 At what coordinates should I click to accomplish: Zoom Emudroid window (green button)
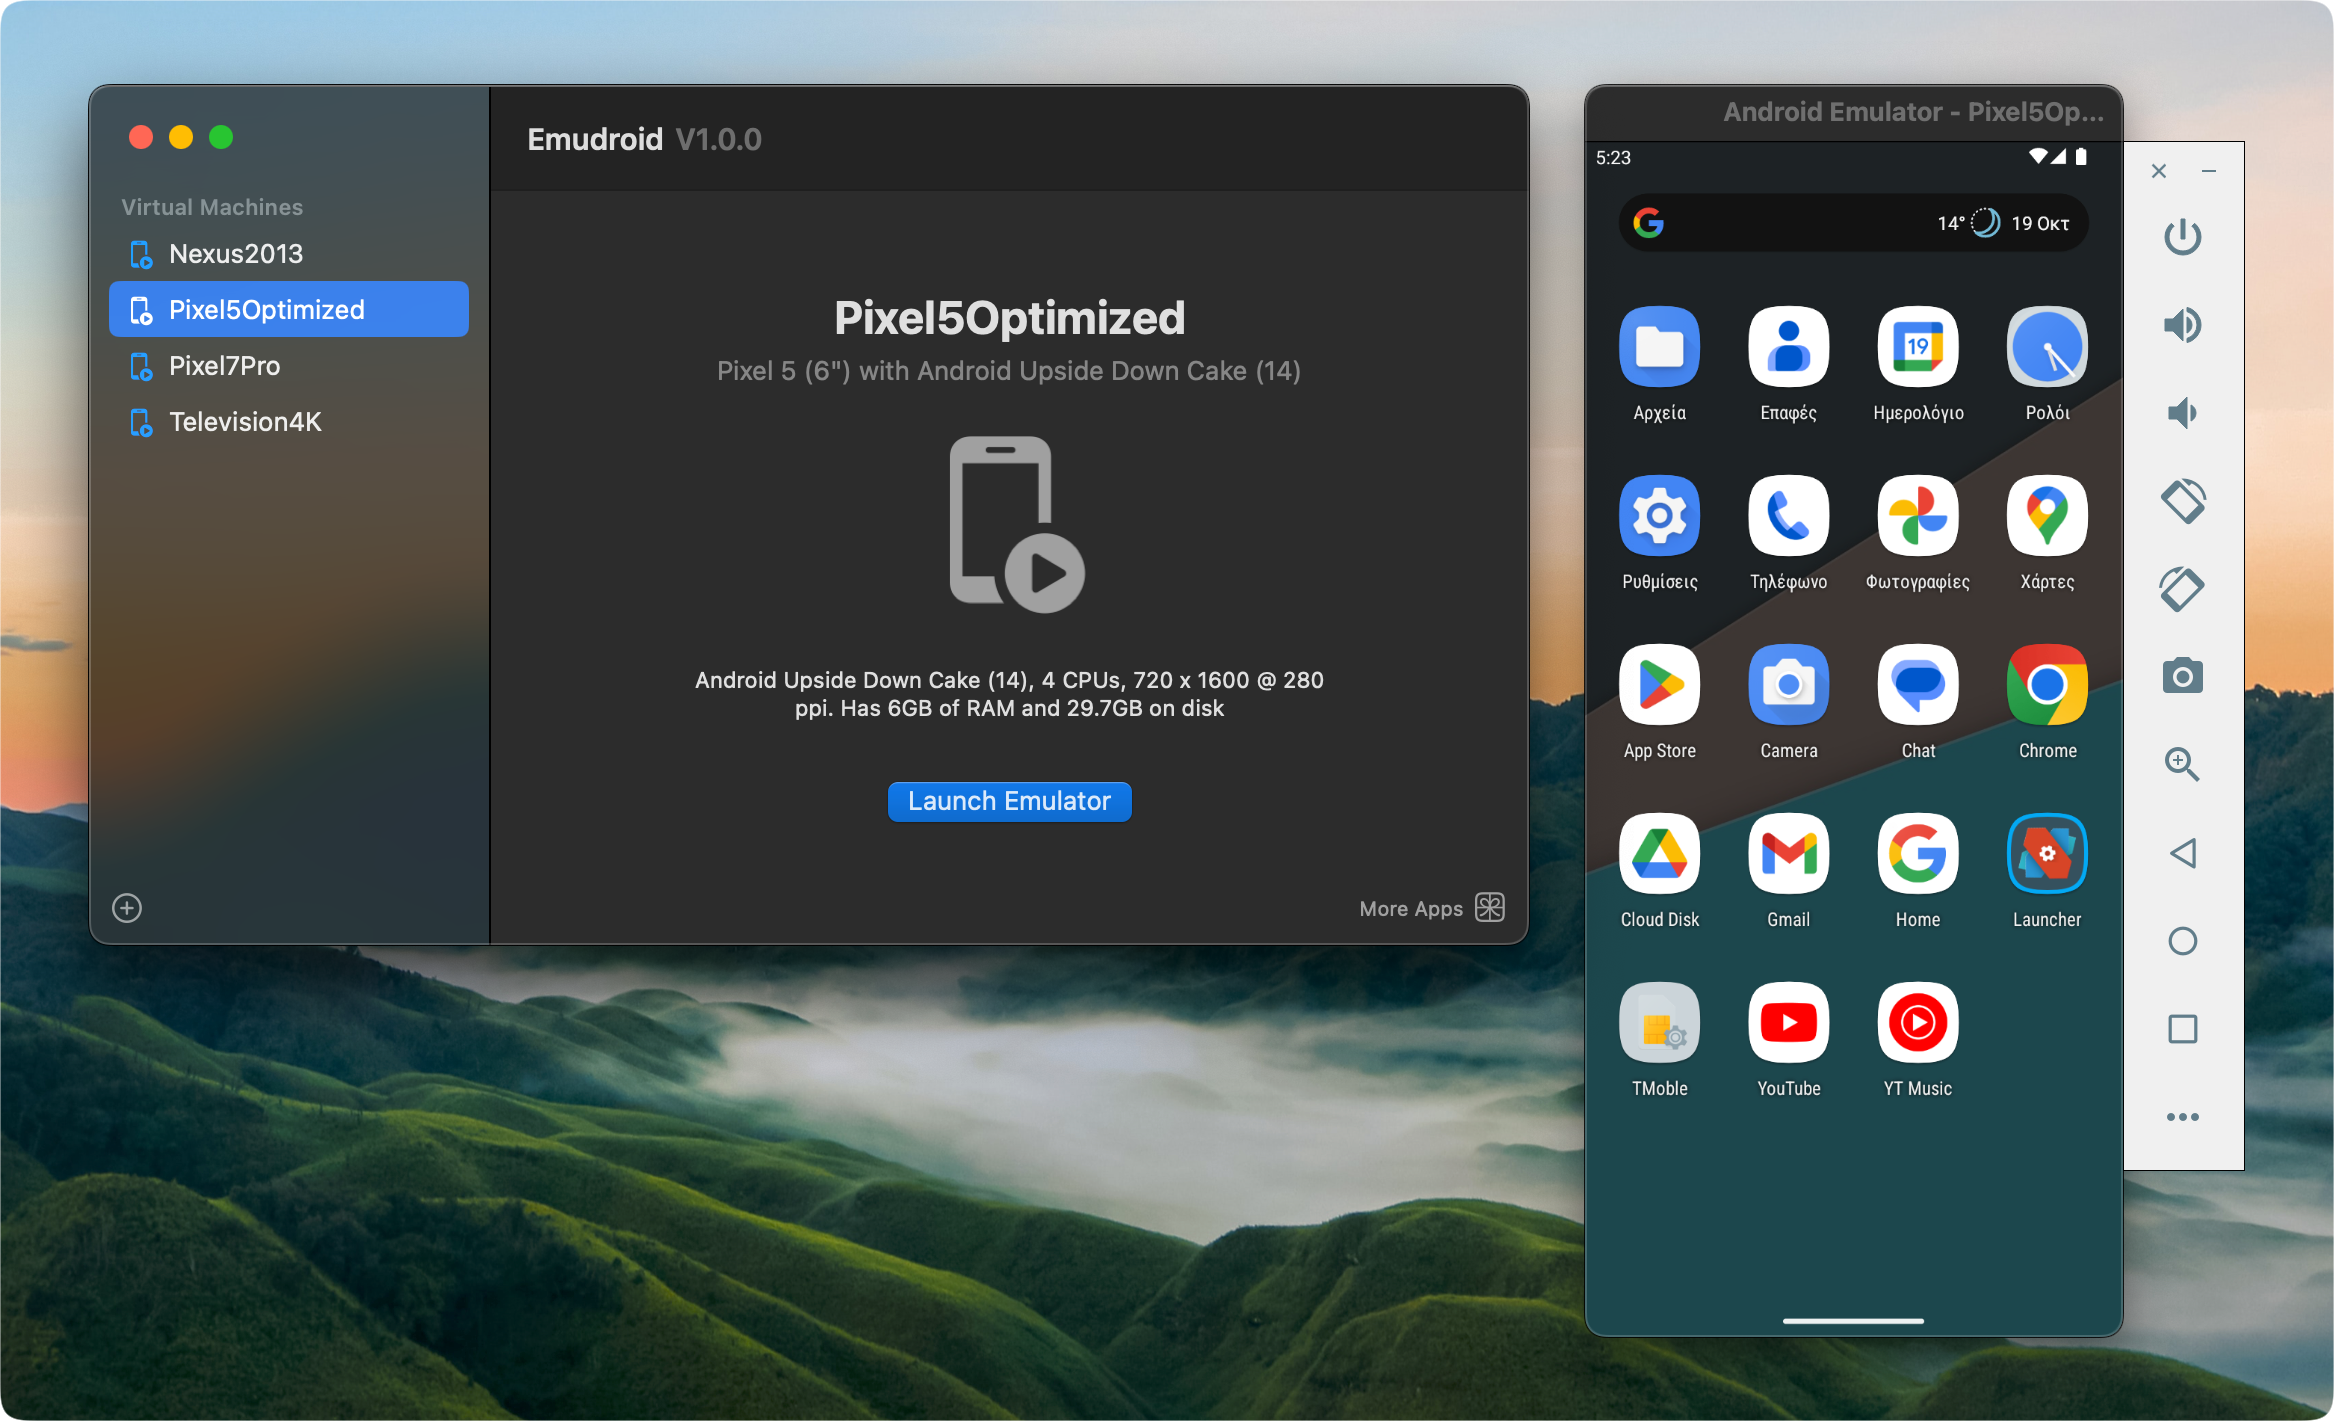click(x=221, y=137)
